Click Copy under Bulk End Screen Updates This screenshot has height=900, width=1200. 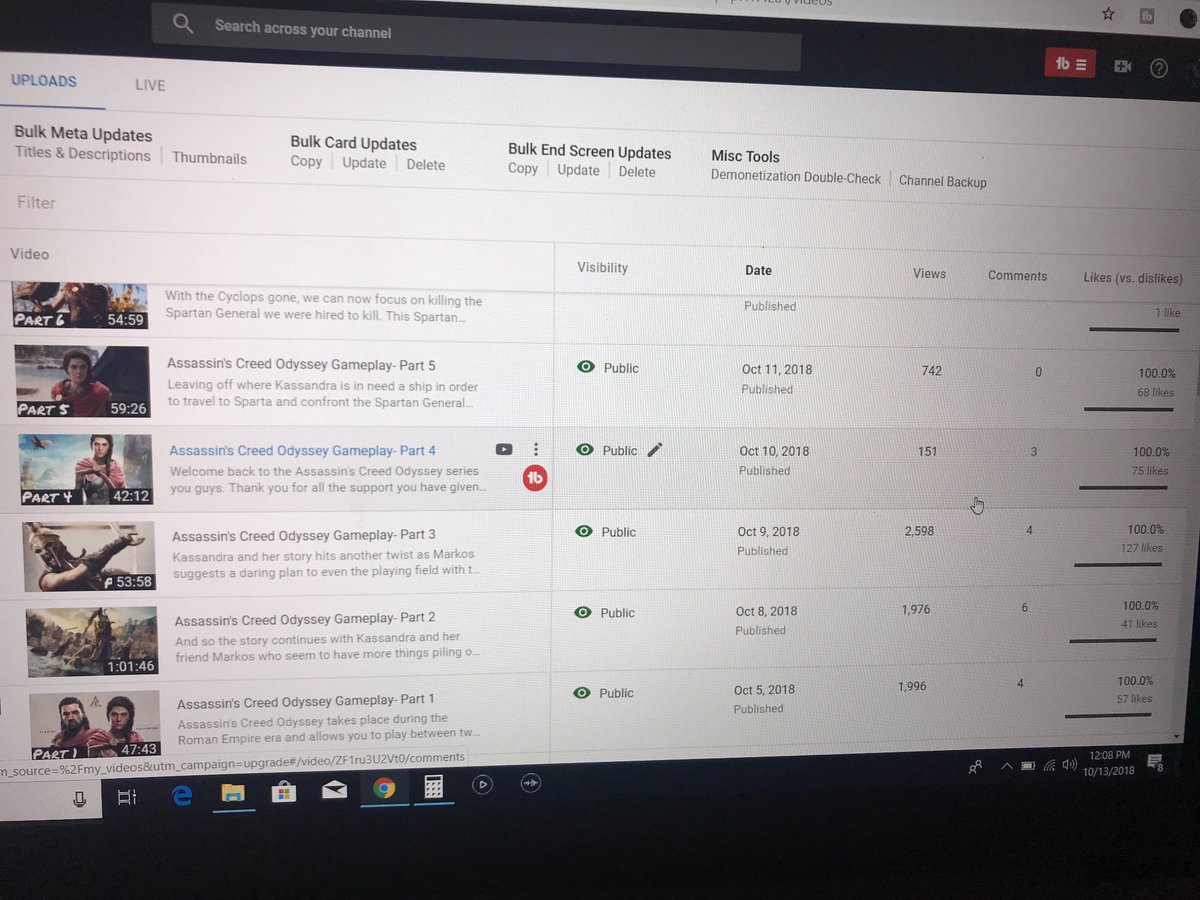tap(523, 168)
